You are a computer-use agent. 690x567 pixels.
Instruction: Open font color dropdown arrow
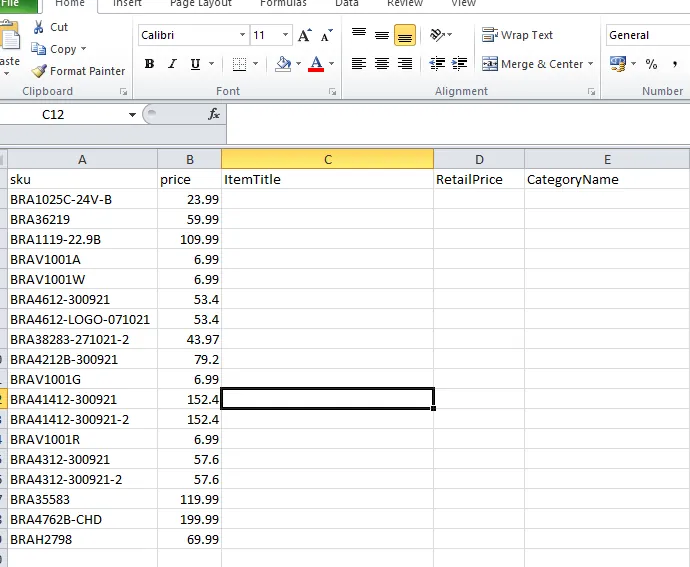(331, 64)
